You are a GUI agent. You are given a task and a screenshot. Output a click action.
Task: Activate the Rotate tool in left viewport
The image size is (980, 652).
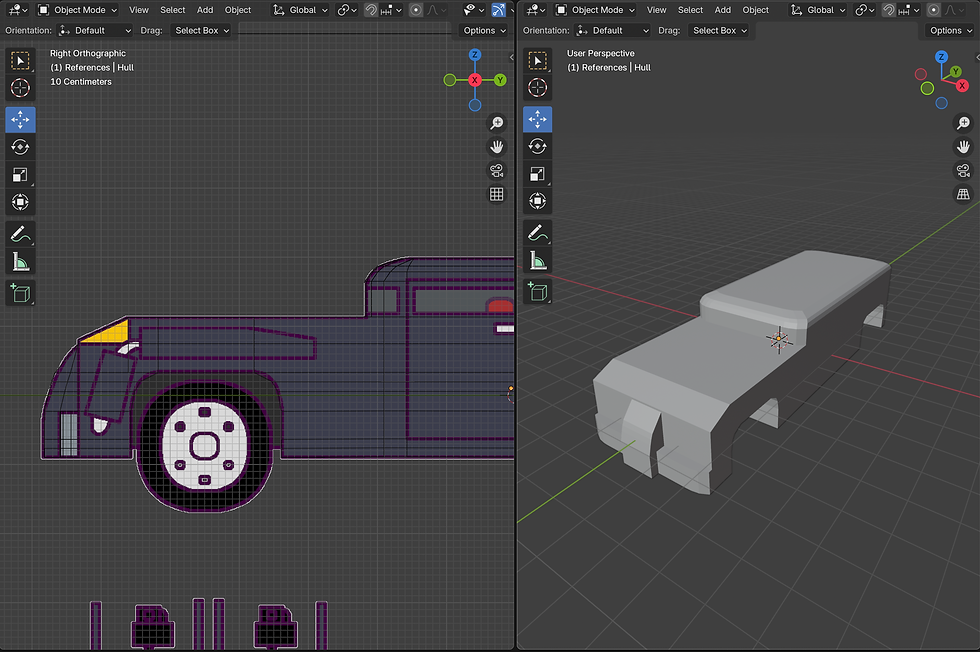(20, 147)
